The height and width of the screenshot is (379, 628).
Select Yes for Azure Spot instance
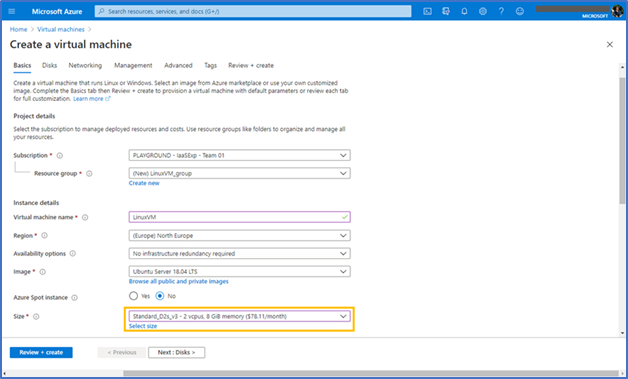[133, 296]
